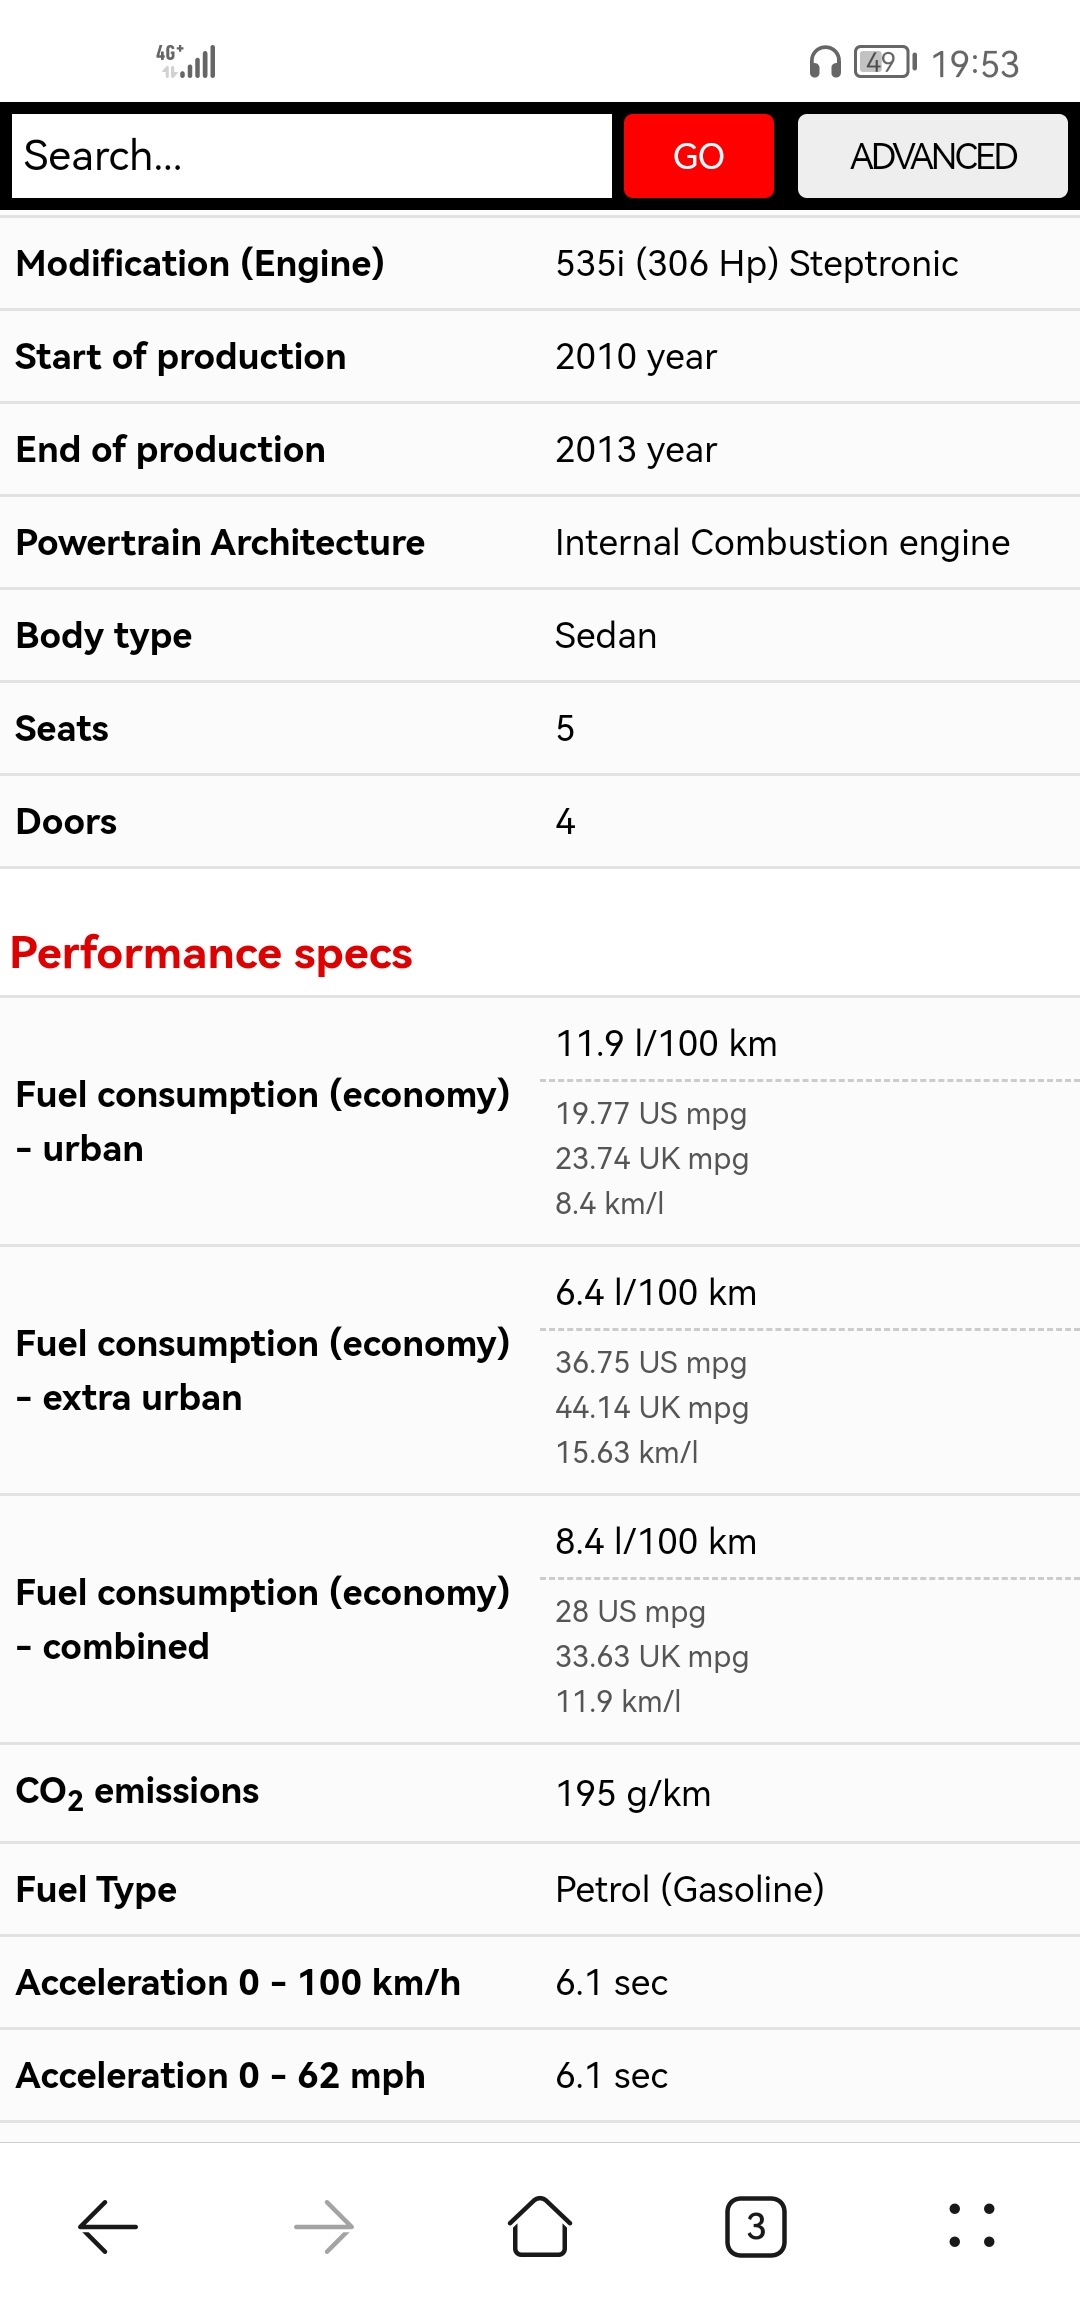
Task: Open the tab switcher showing 3 tabs
Action: pos(756,2226)
